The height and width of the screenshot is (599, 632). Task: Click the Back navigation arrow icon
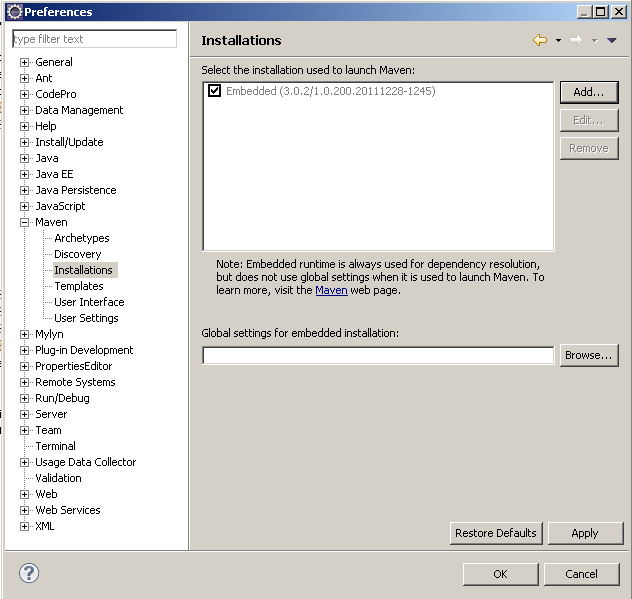pos(540,40)
